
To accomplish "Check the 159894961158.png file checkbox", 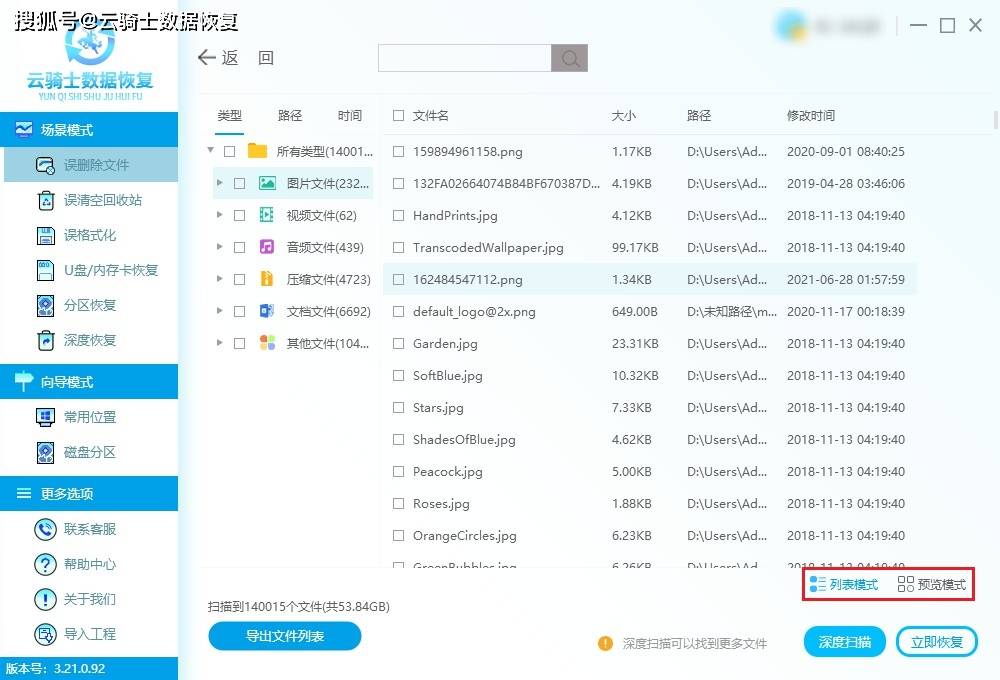I will coord(399,152).
